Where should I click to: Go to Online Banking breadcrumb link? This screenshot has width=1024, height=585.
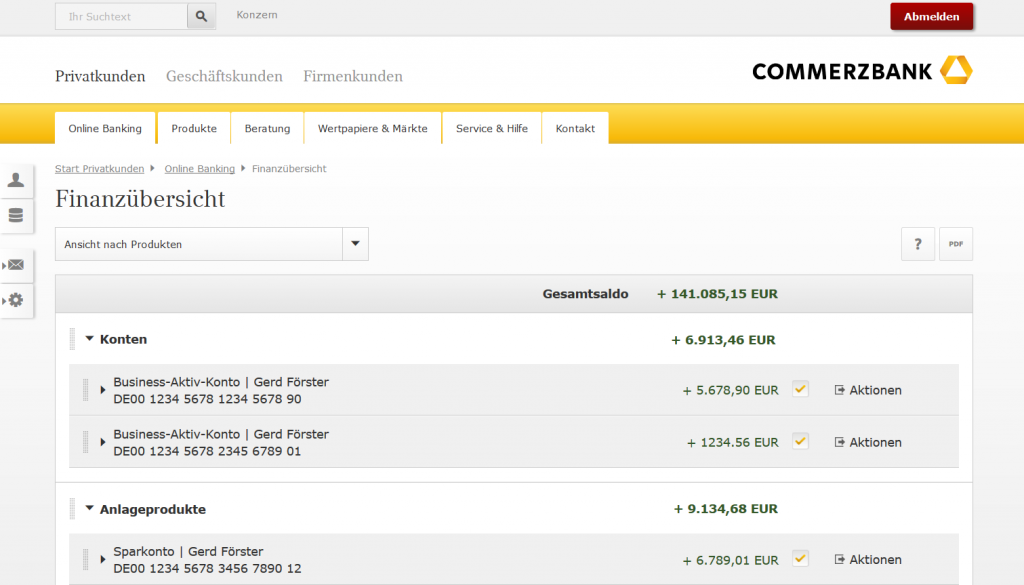pos(199,168)
